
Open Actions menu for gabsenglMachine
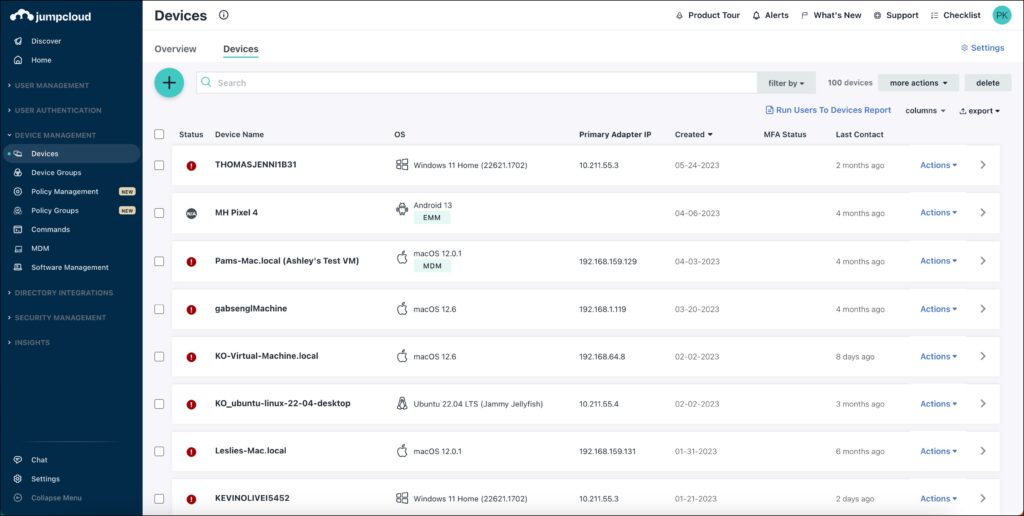938,309
